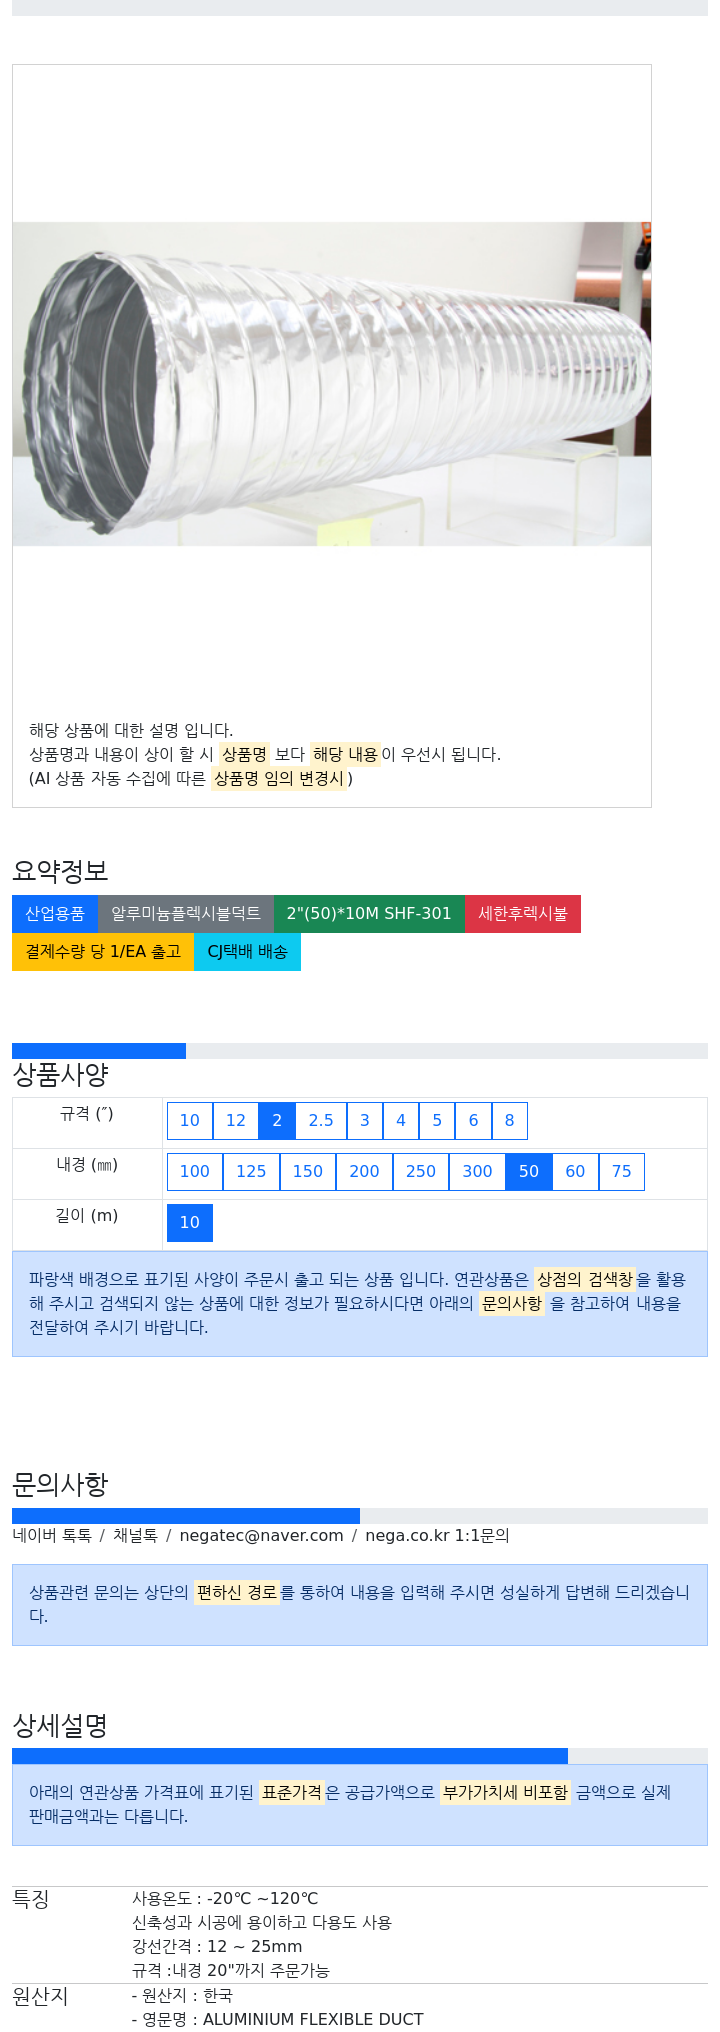
Task: Select the 알루미늄플렉시블덕트 tag
Action: [186, 914]
